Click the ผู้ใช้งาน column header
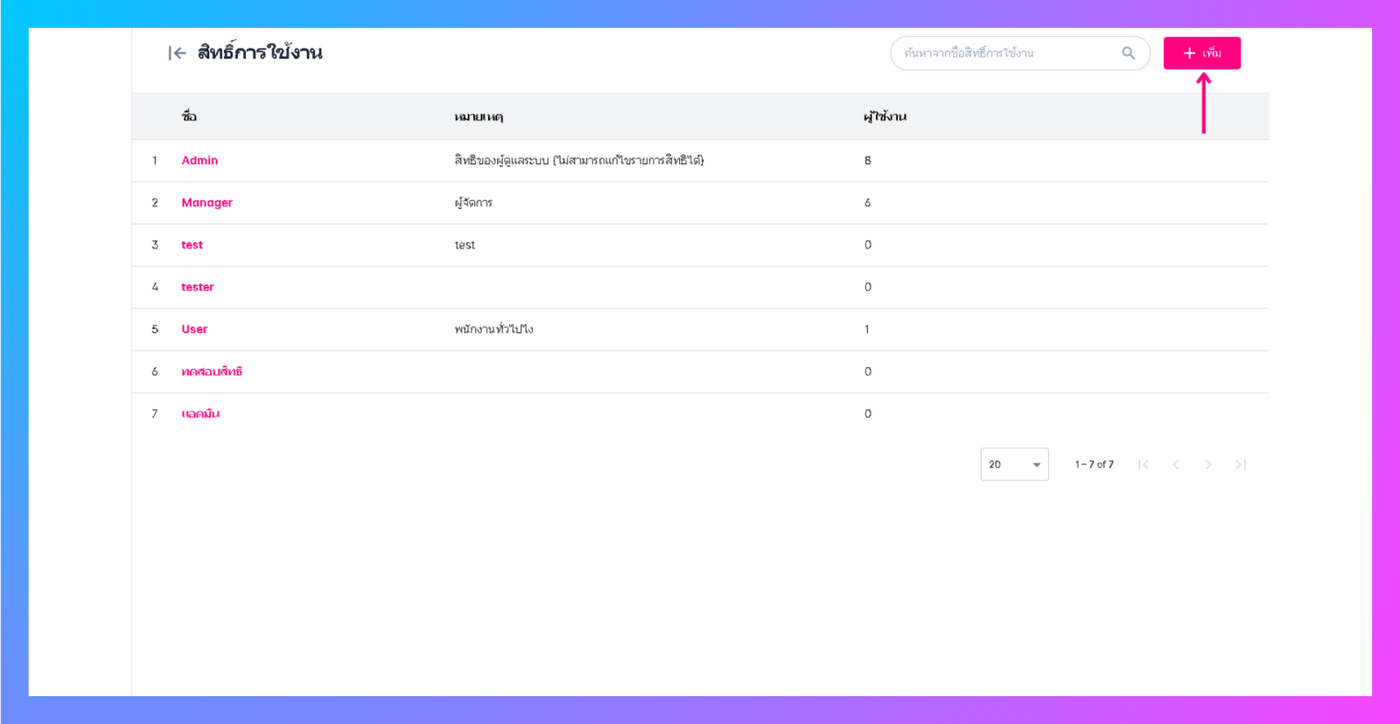 click(885, 117)
